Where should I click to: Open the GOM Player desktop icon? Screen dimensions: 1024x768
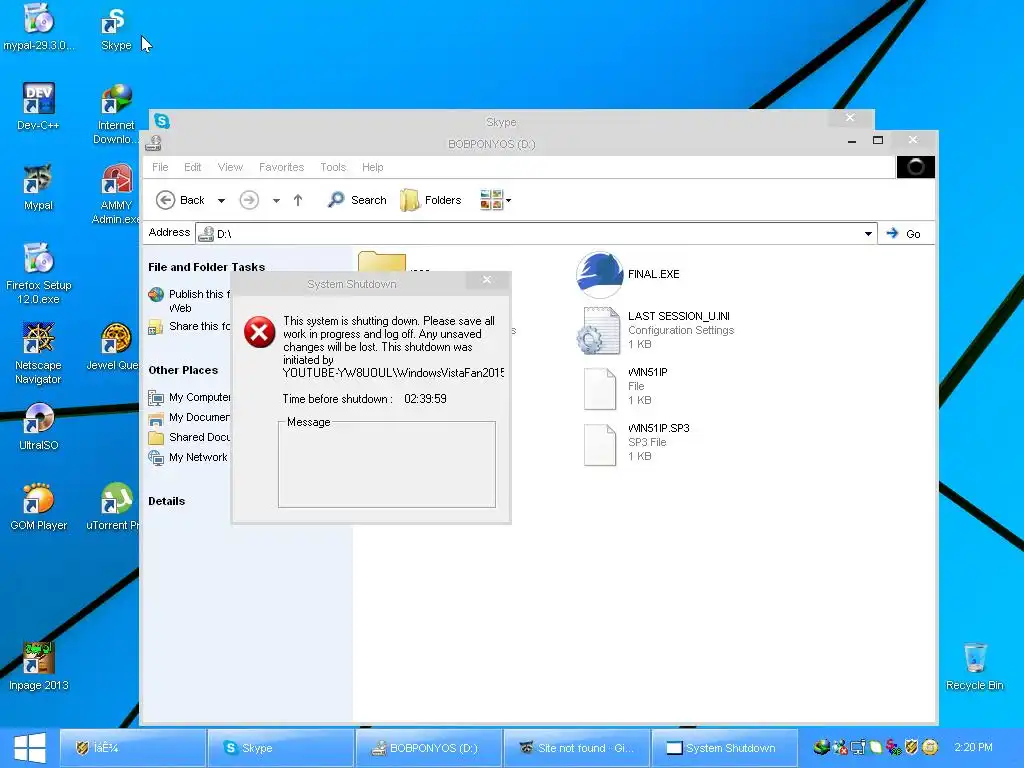coord(39,507)
